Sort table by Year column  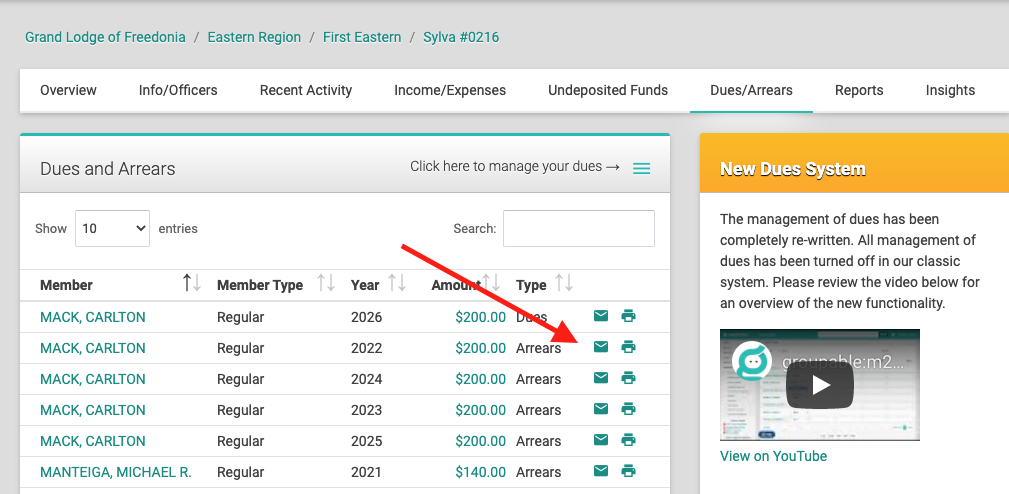397,284
